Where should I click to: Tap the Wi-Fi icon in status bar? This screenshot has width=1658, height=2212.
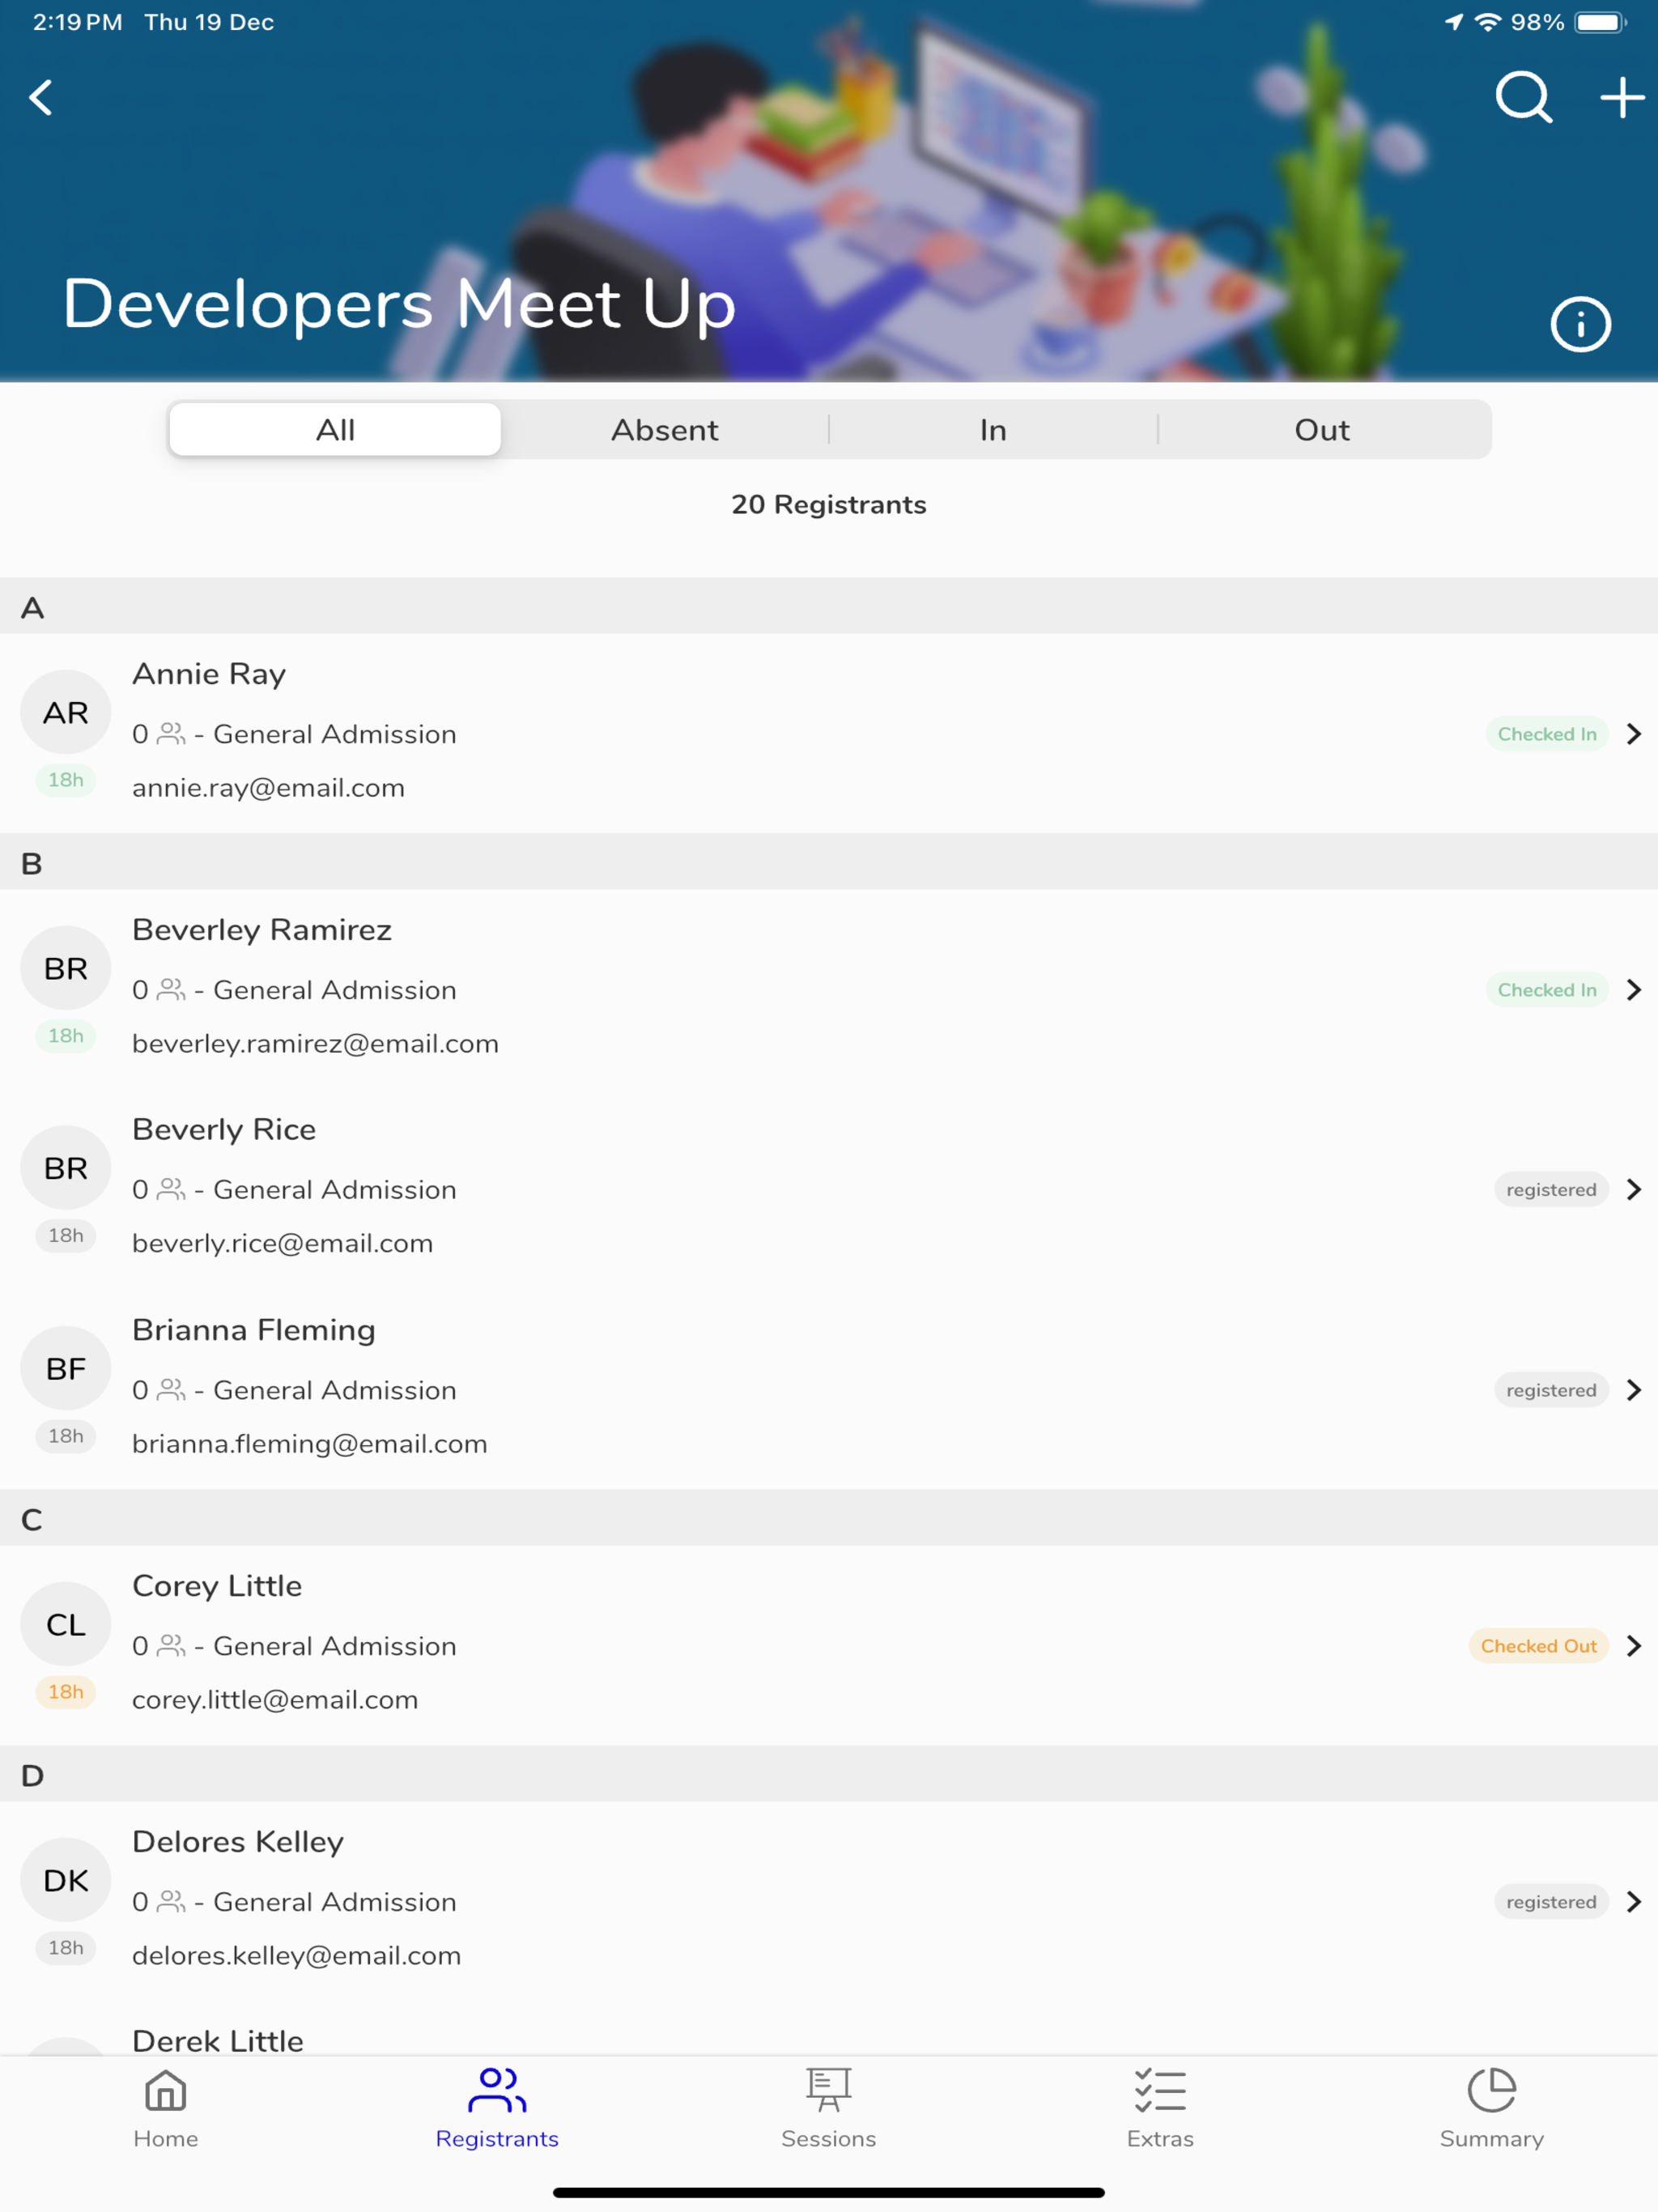[1488, 22]
